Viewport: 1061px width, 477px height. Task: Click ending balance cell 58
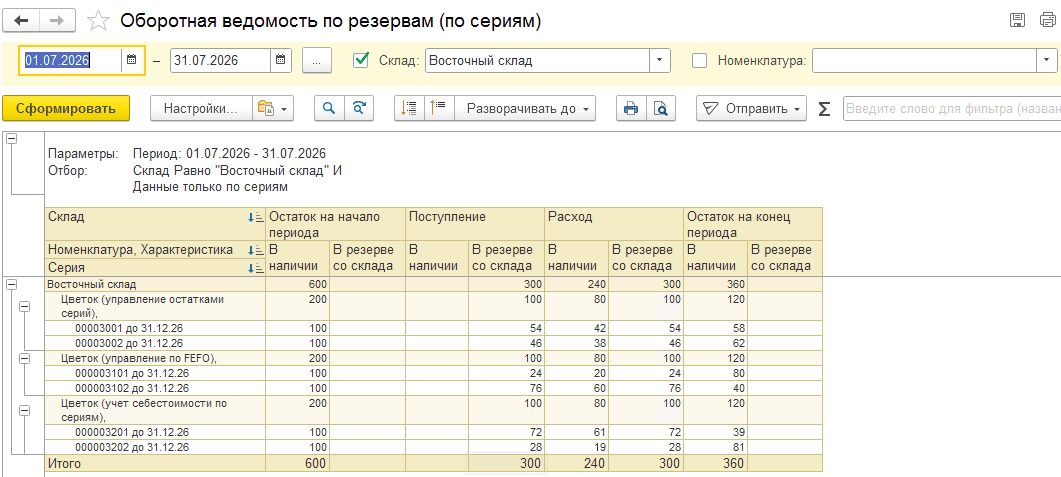(x=715, y=327)
